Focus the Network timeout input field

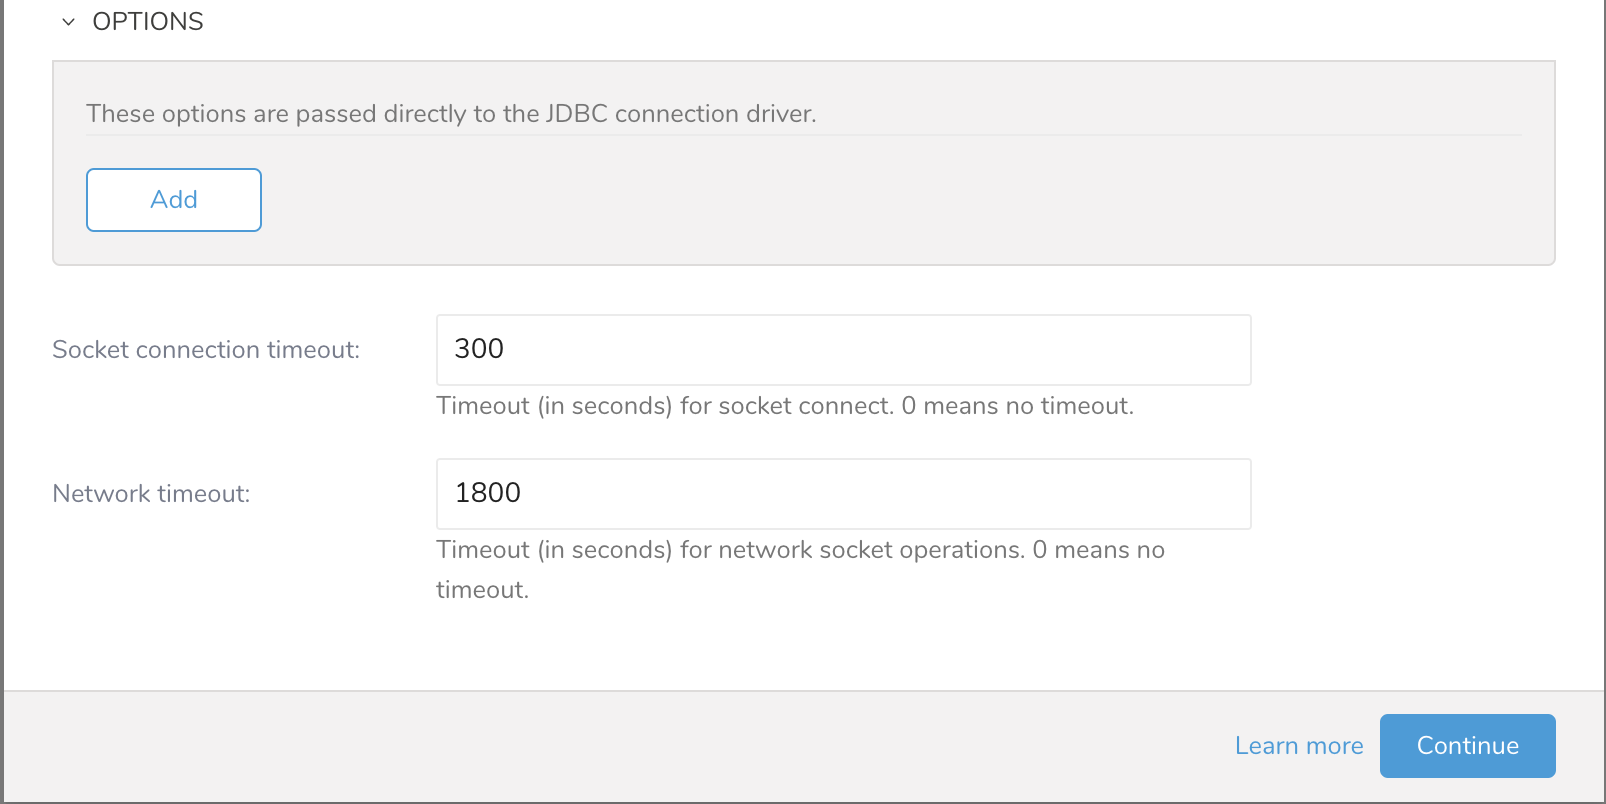coord(843,494)
